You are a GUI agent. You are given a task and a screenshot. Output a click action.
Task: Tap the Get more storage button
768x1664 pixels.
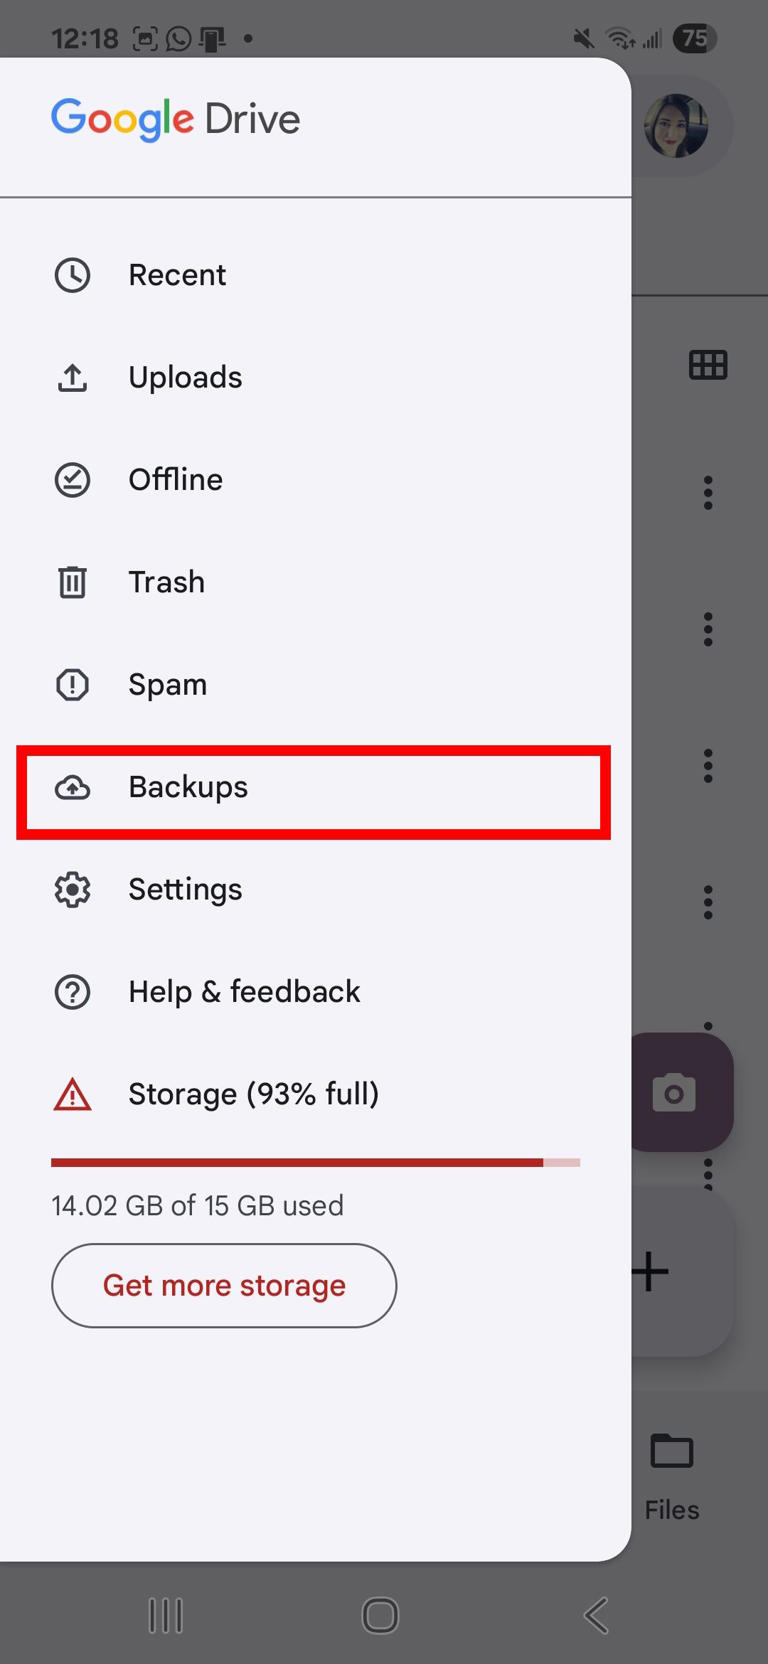223,1286
